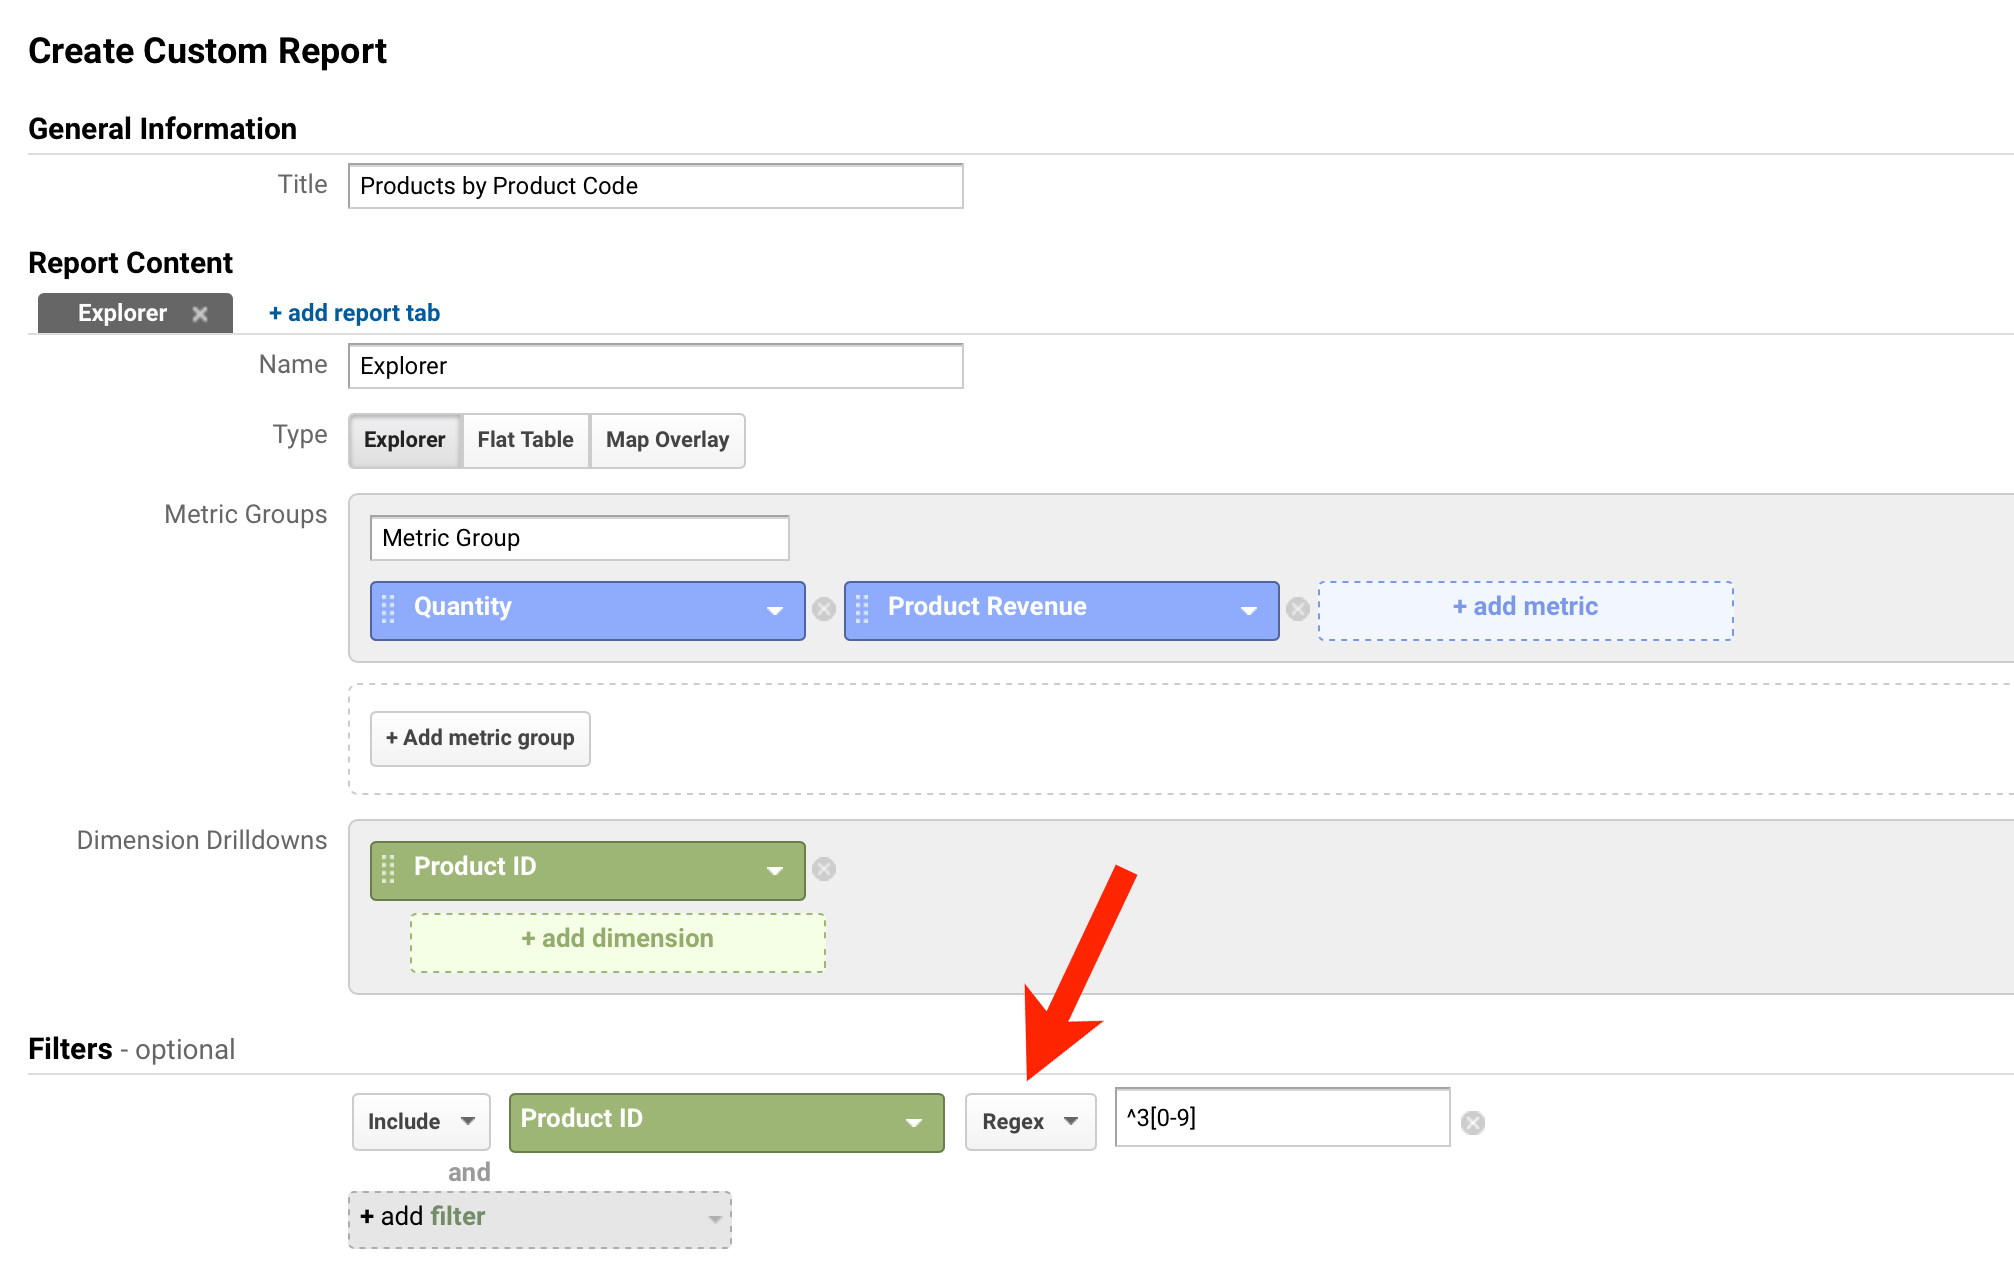Close the Explorer report tab

click(200, 312)
